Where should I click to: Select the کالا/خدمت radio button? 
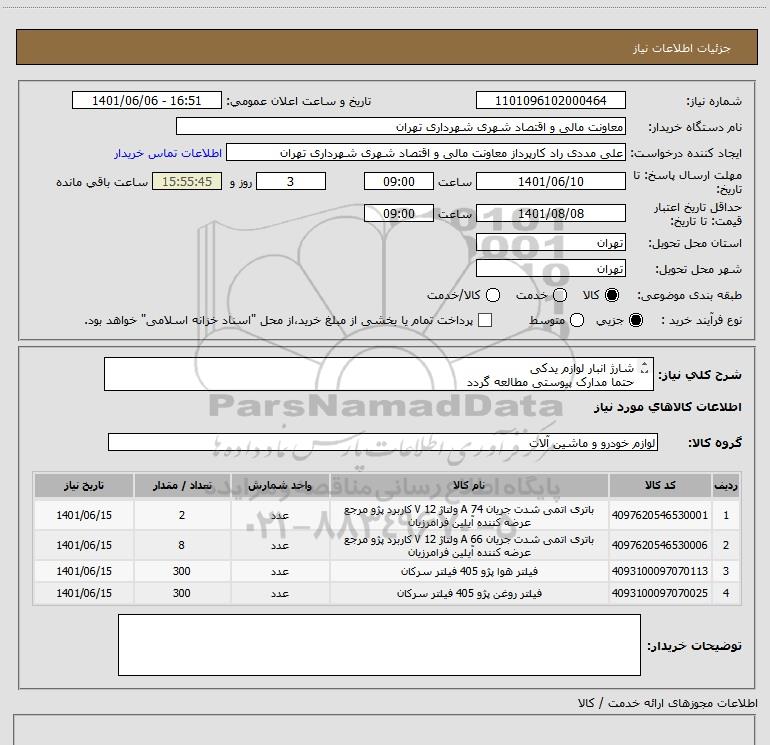(493, 295)
